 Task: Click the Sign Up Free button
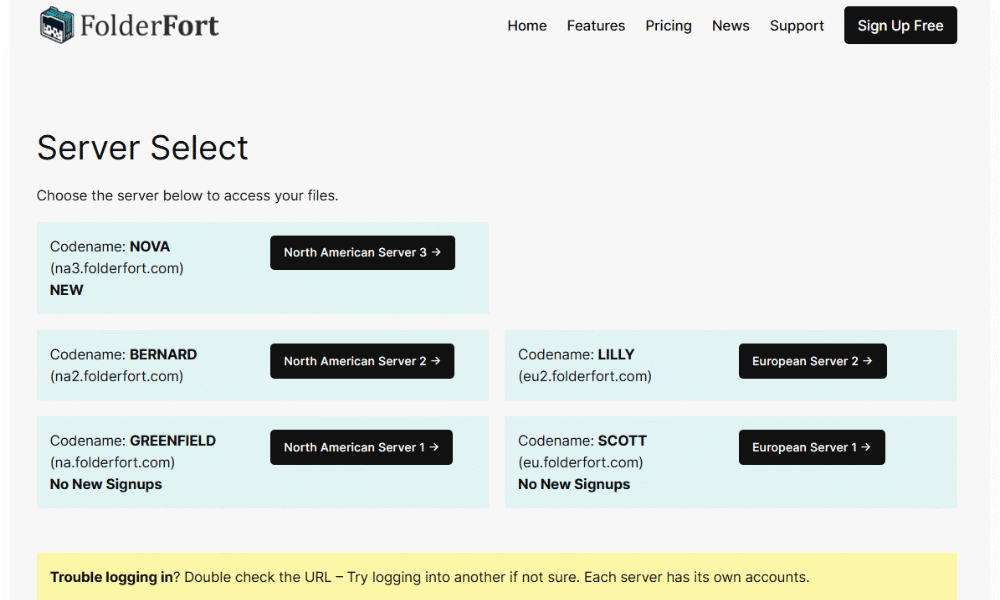point(900,26)
